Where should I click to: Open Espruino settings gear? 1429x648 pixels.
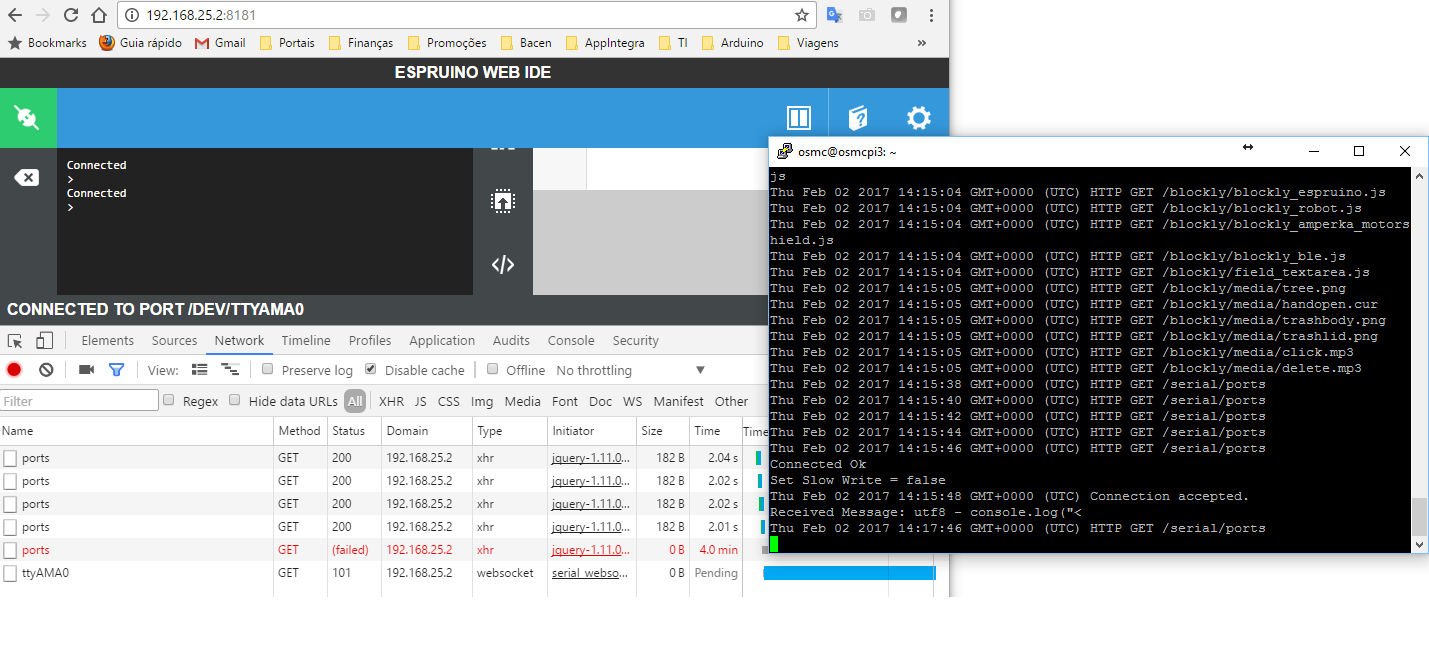pos(919,118)
